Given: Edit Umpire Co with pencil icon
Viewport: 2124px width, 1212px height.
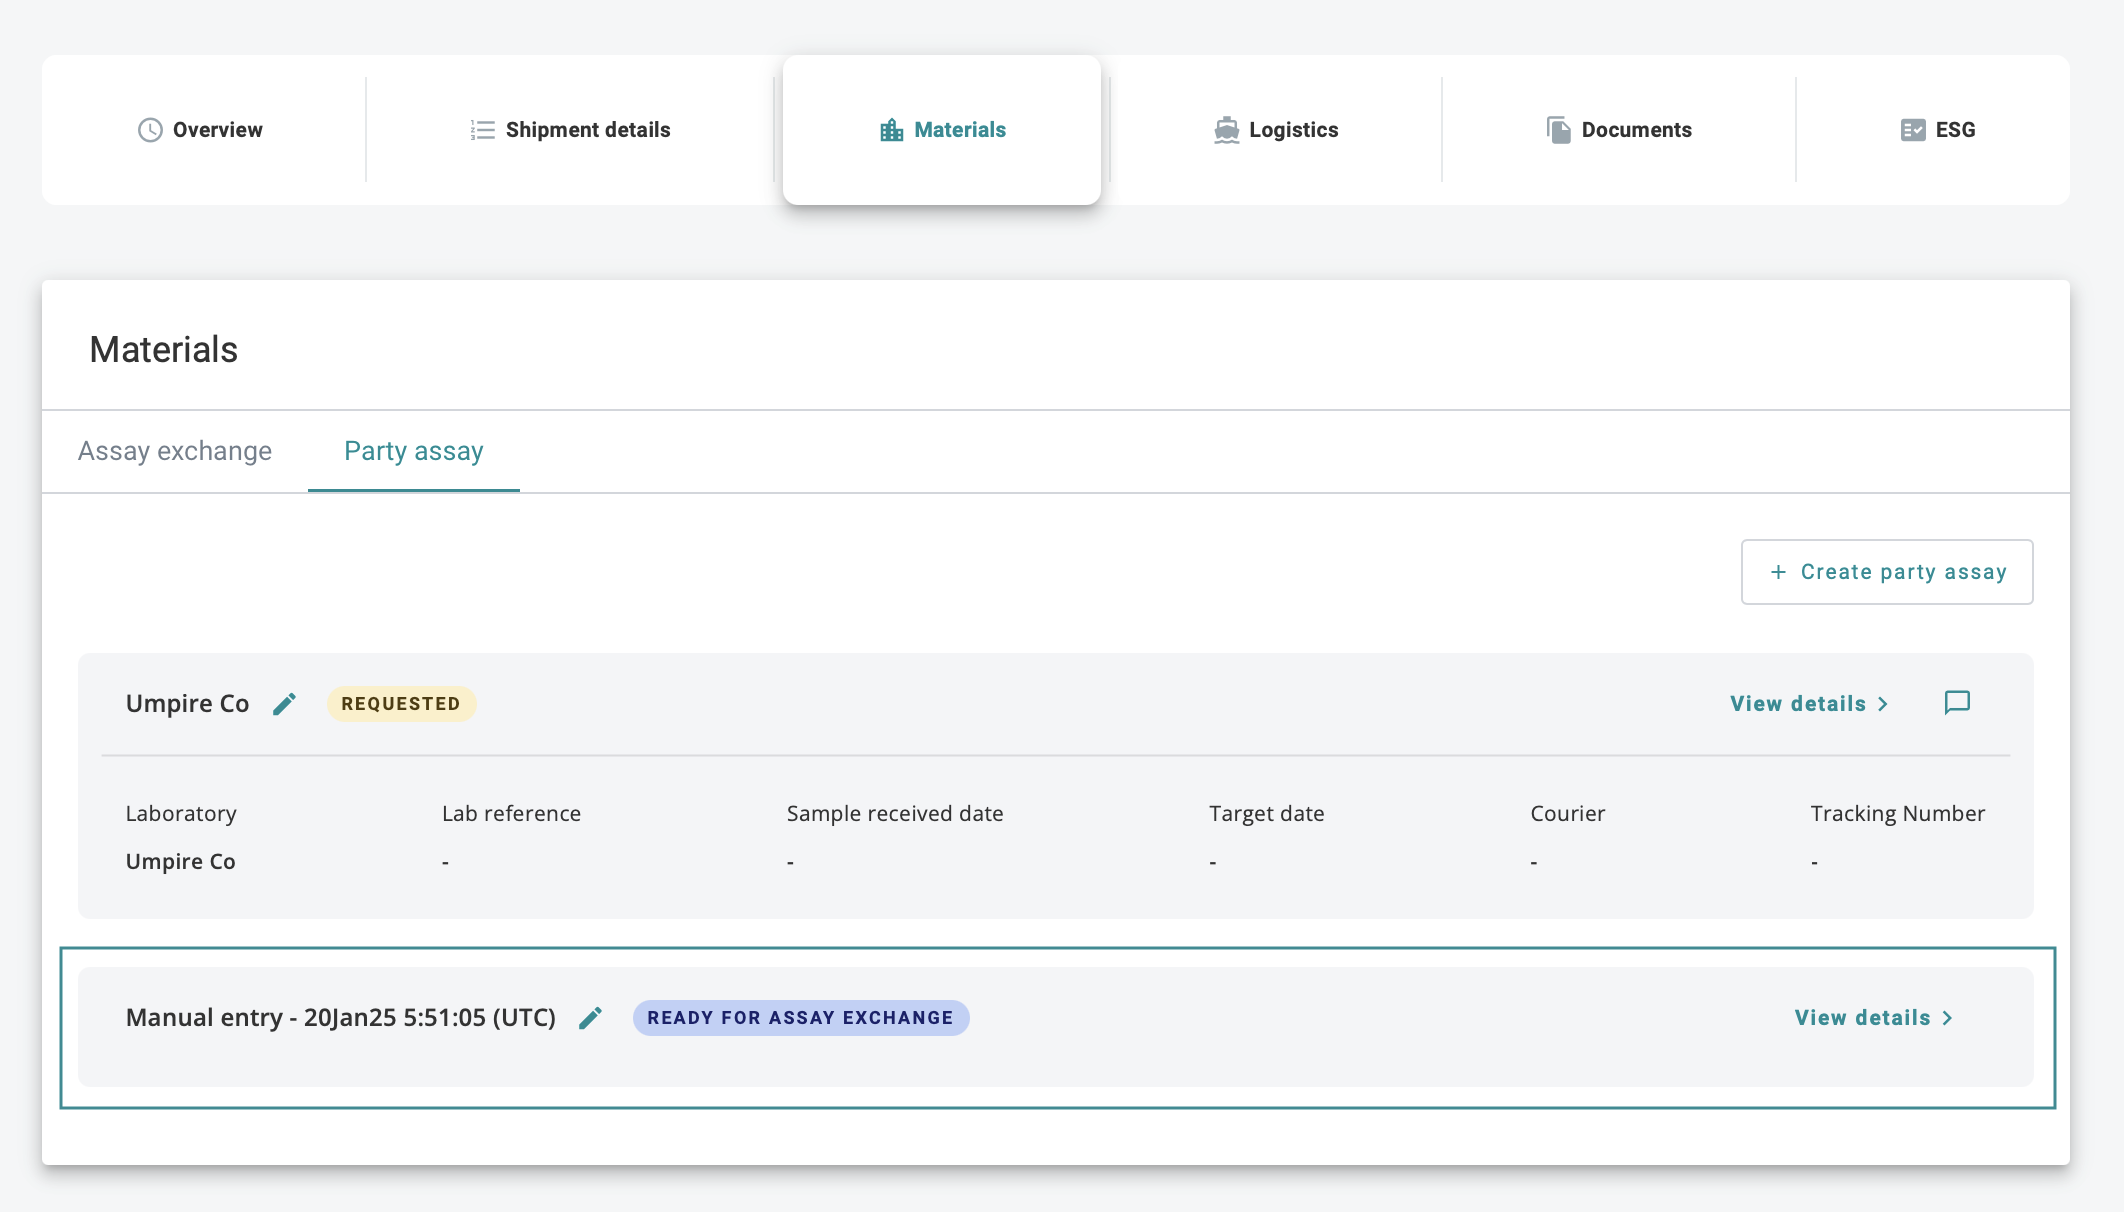Looking at the screenshot, I should click(x=285, y=704).
